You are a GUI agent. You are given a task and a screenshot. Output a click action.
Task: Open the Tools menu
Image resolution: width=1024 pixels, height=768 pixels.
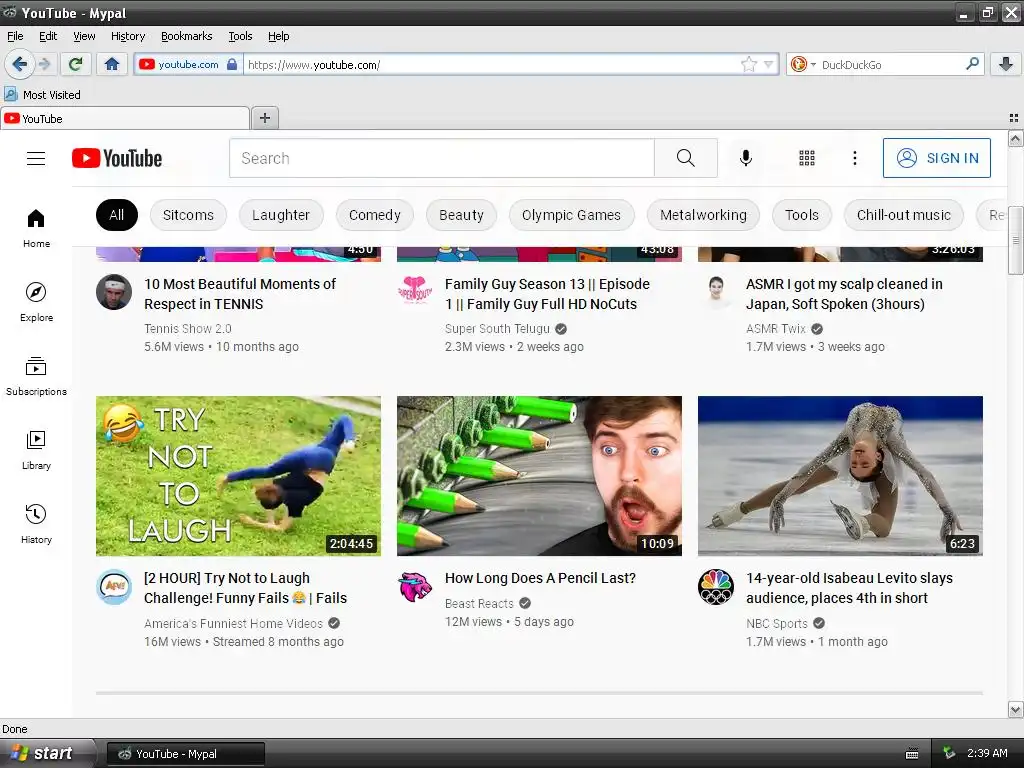click(x=240, y=36)
